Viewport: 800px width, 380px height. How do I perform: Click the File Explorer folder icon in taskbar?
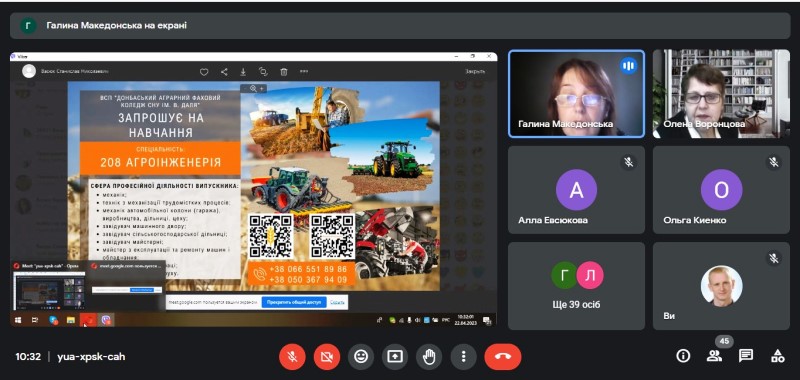point(71,320)
